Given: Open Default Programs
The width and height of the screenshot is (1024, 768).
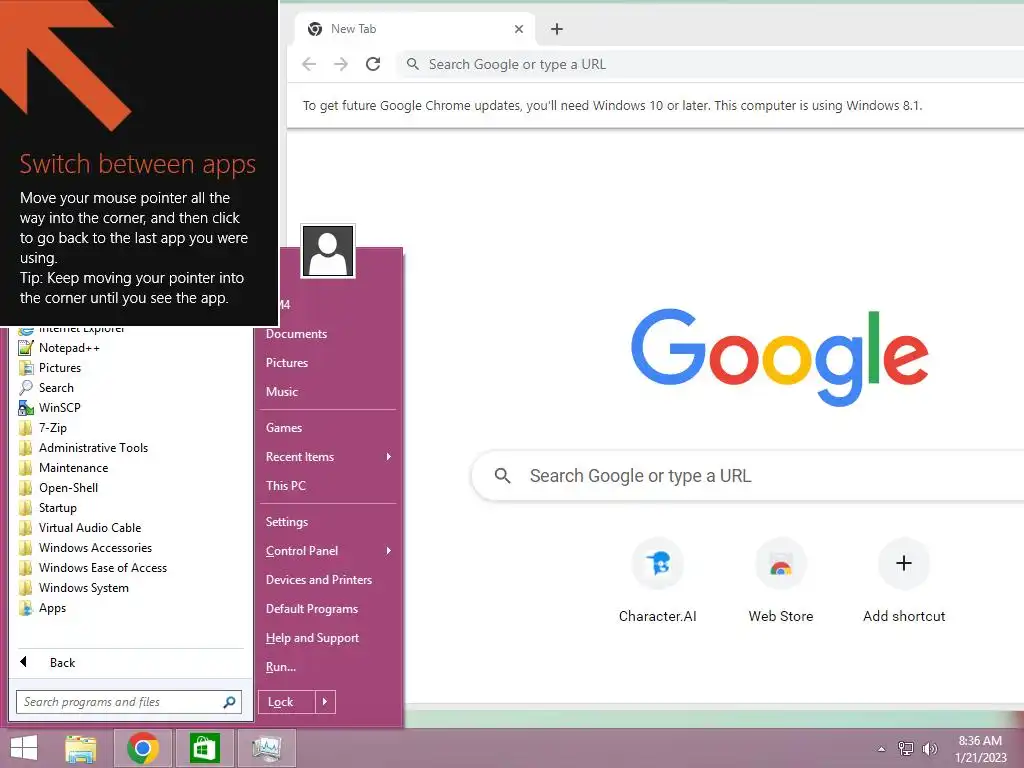Looking at the screenshot, I should (x=312, y=609).
